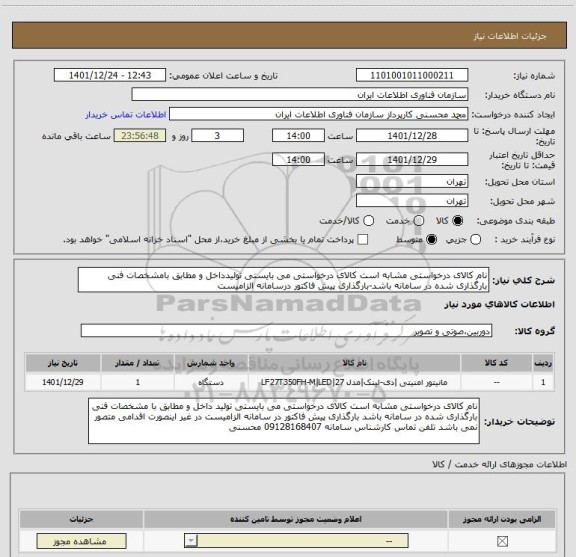Viewport: 576px width, 557px height.
Task: Click the الزامی بودن ارائه مجوز header
Action: pos(502,519)
